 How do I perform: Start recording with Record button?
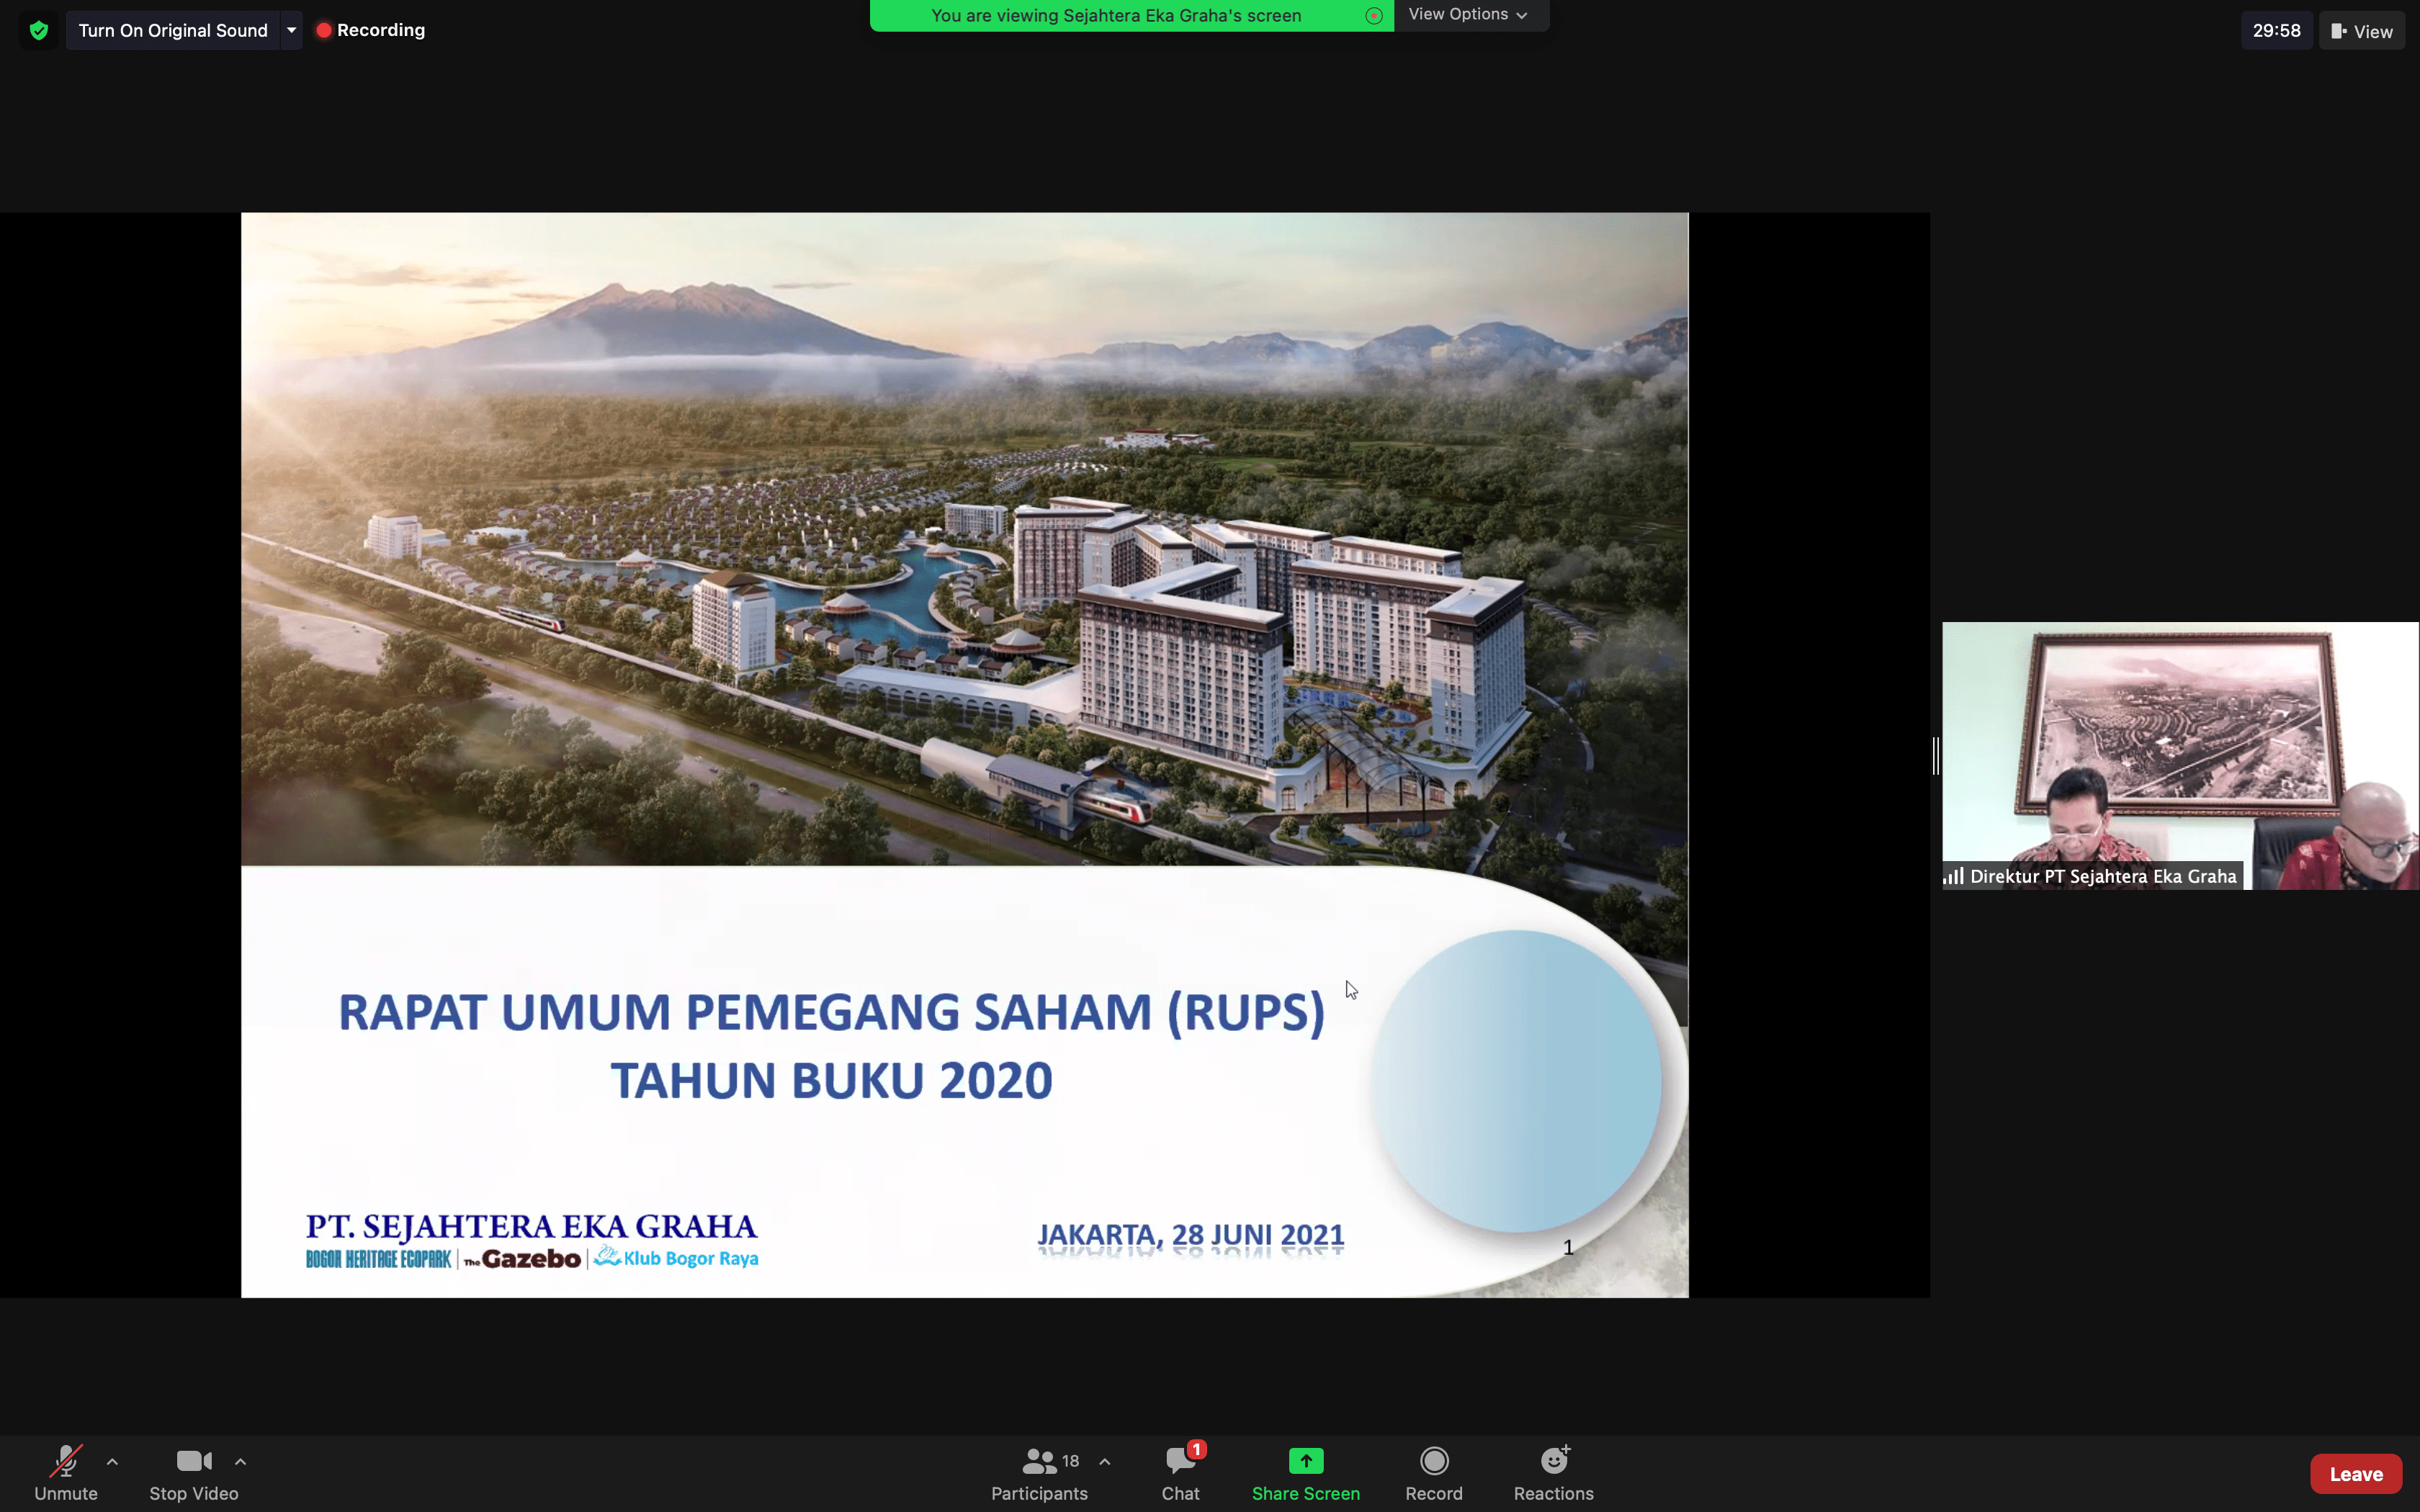(x=1433, y=1472)
